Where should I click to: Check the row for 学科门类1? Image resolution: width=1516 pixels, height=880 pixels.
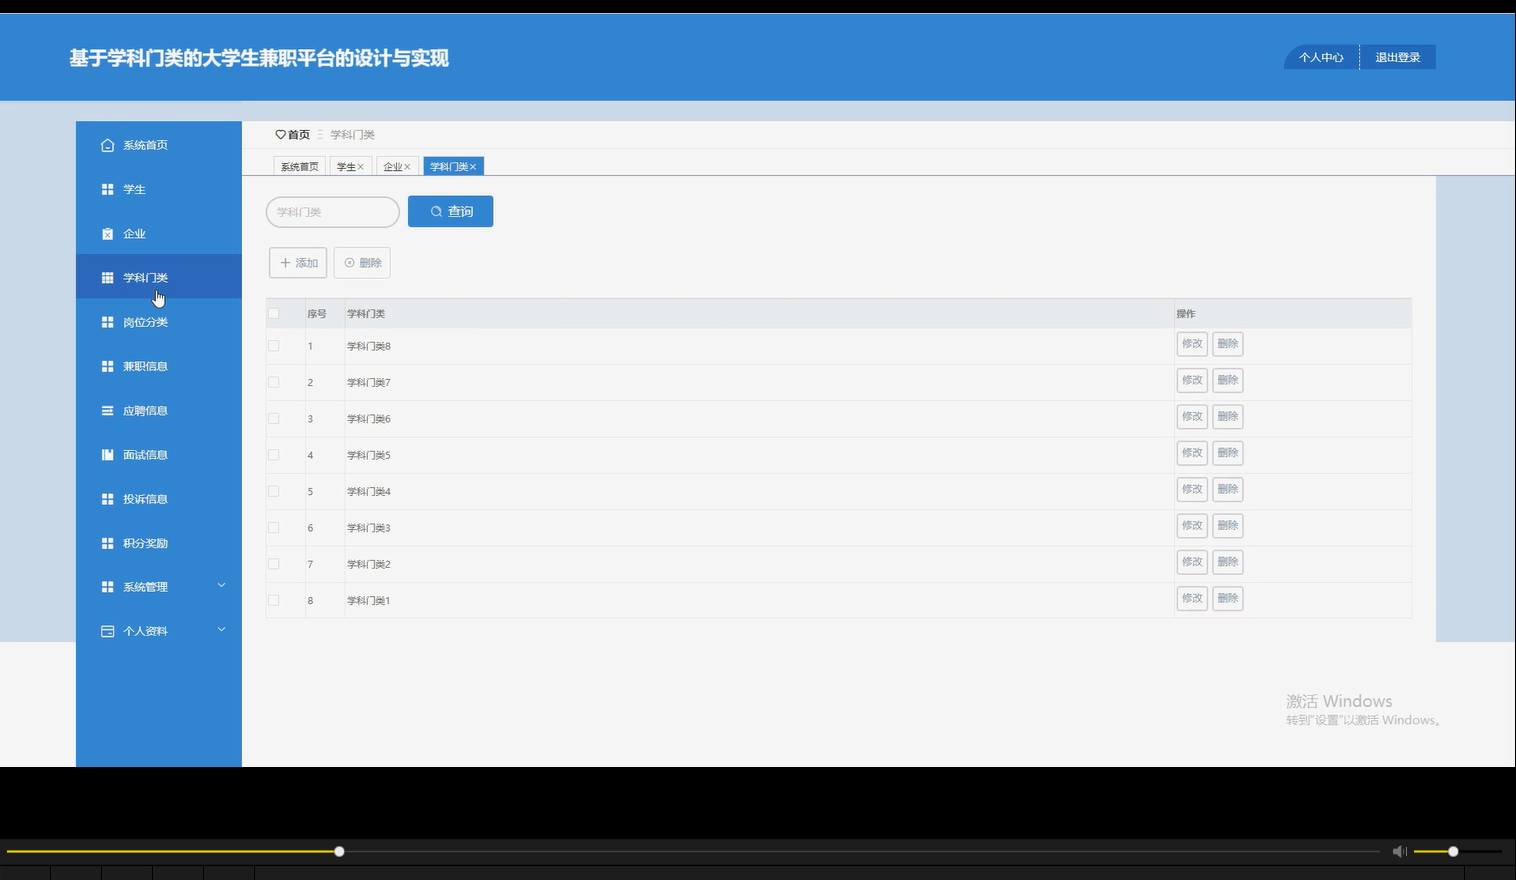pyautogui.click(x=274, y=600)
